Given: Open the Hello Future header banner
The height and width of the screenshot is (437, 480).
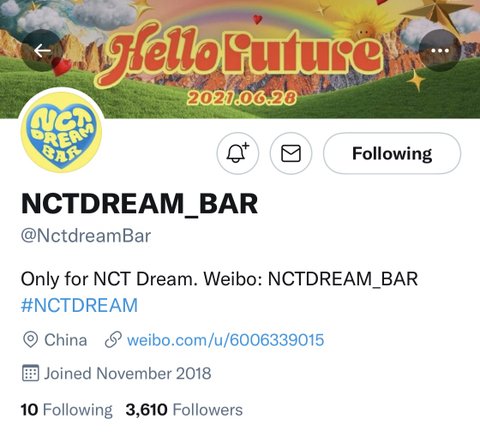Looking at the screenshot, I should point(240,59).
